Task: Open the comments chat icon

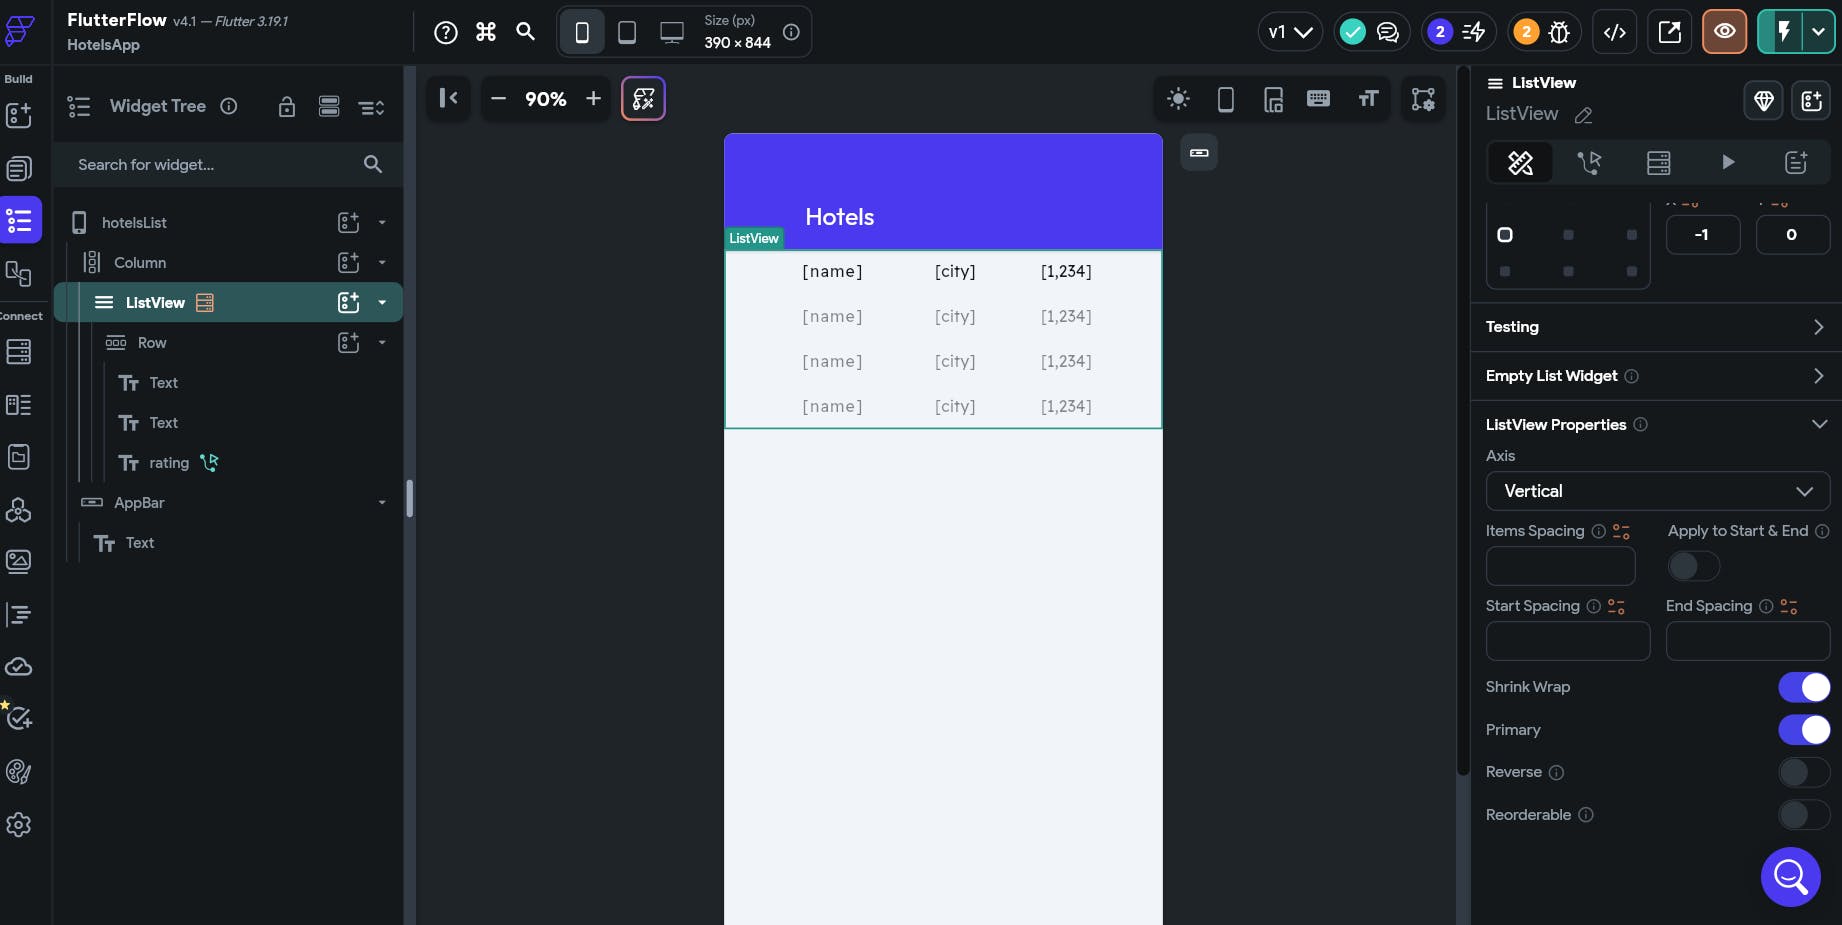Action: 1388,32
